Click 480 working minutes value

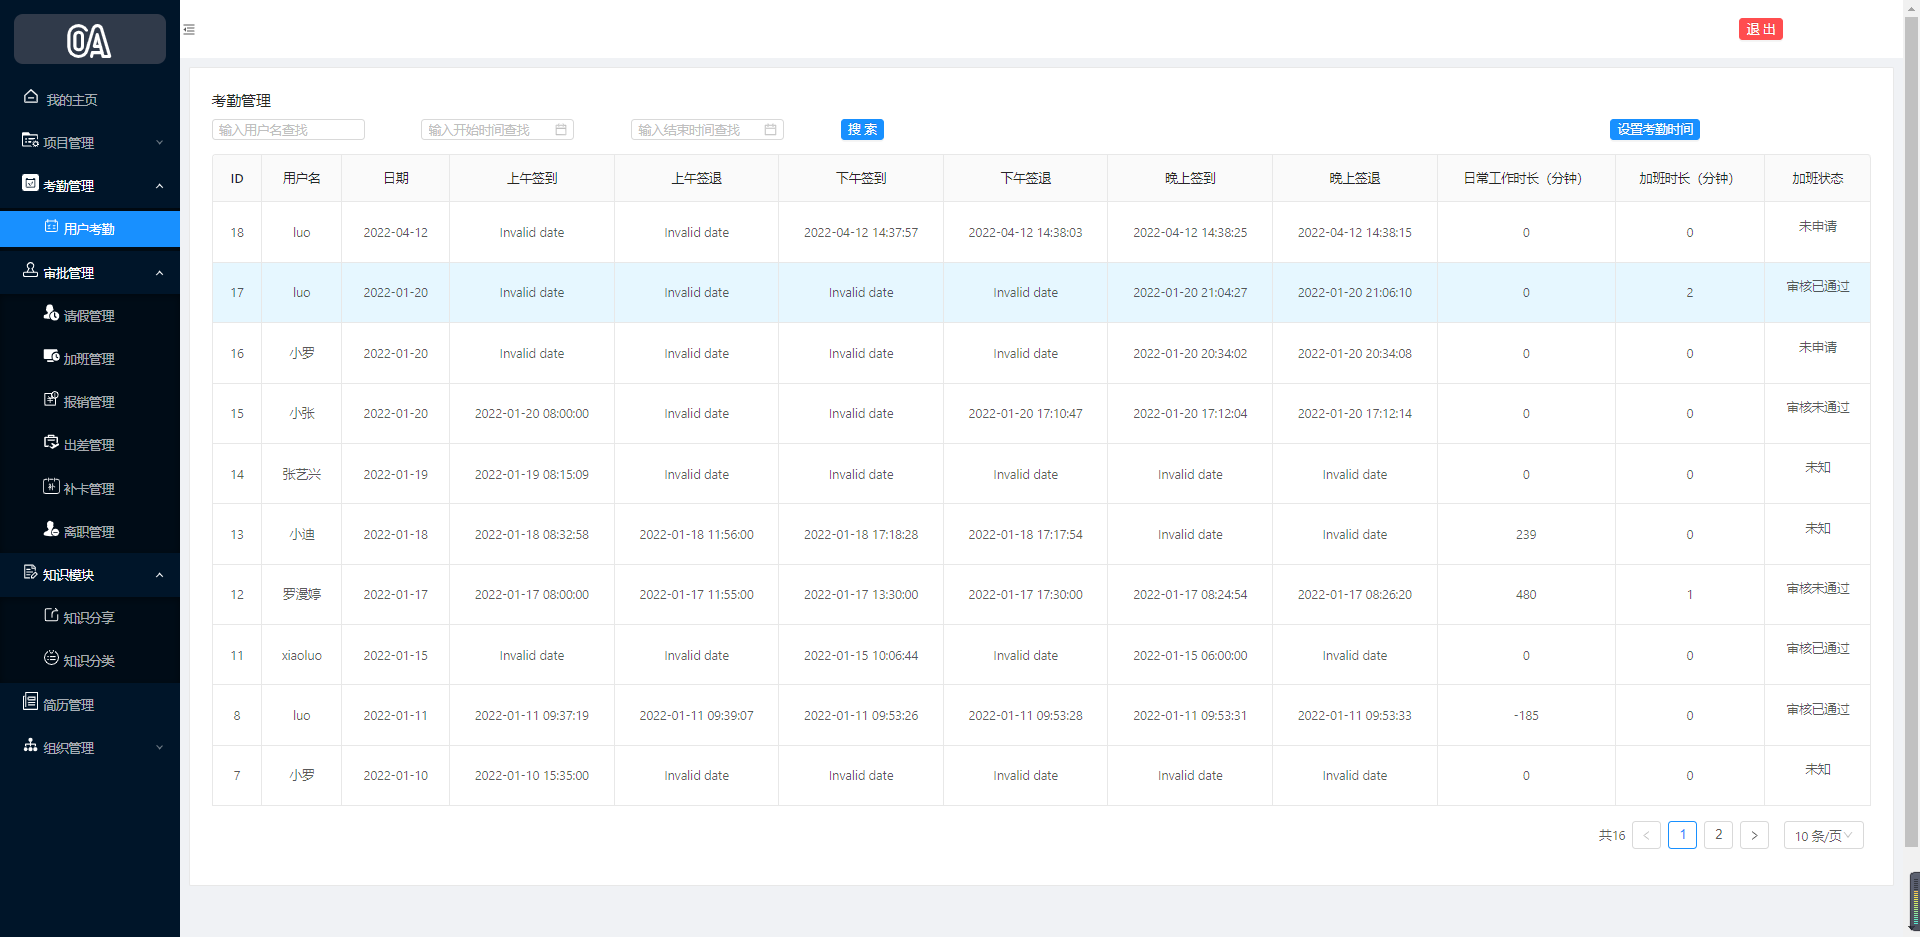tap(1526, 594)
